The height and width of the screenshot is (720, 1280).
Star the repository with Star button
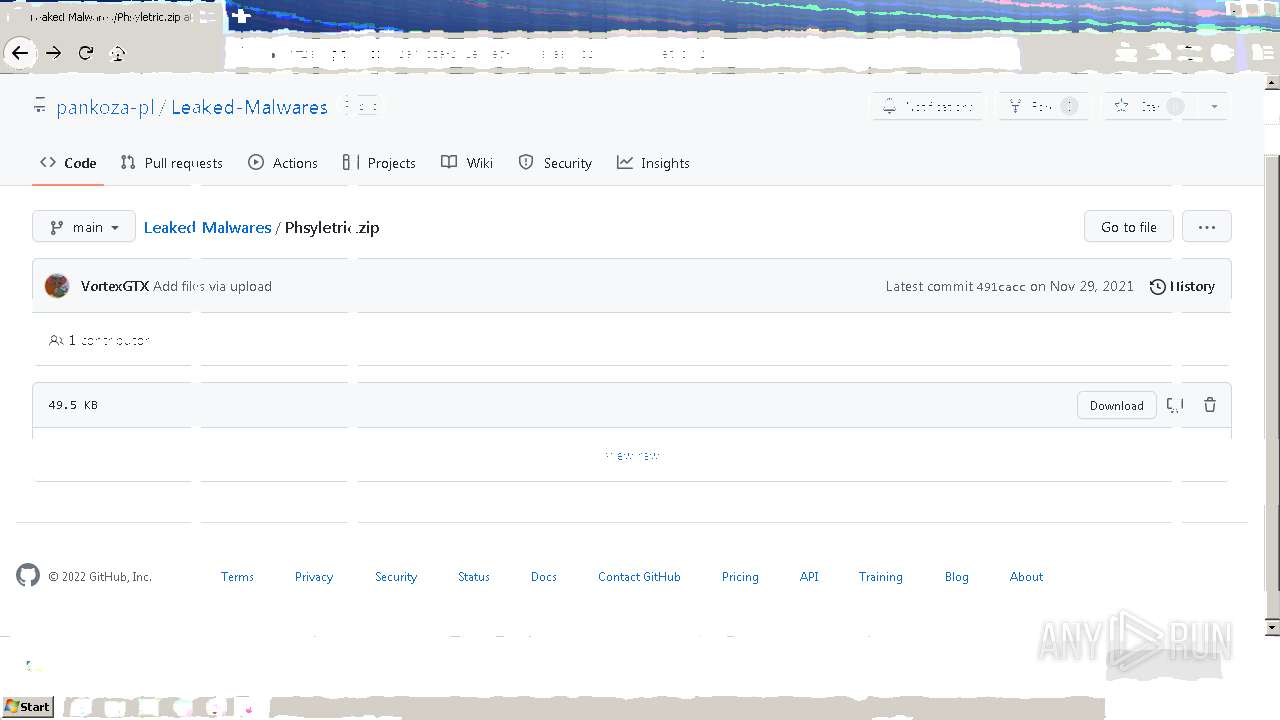[1150, 106]
